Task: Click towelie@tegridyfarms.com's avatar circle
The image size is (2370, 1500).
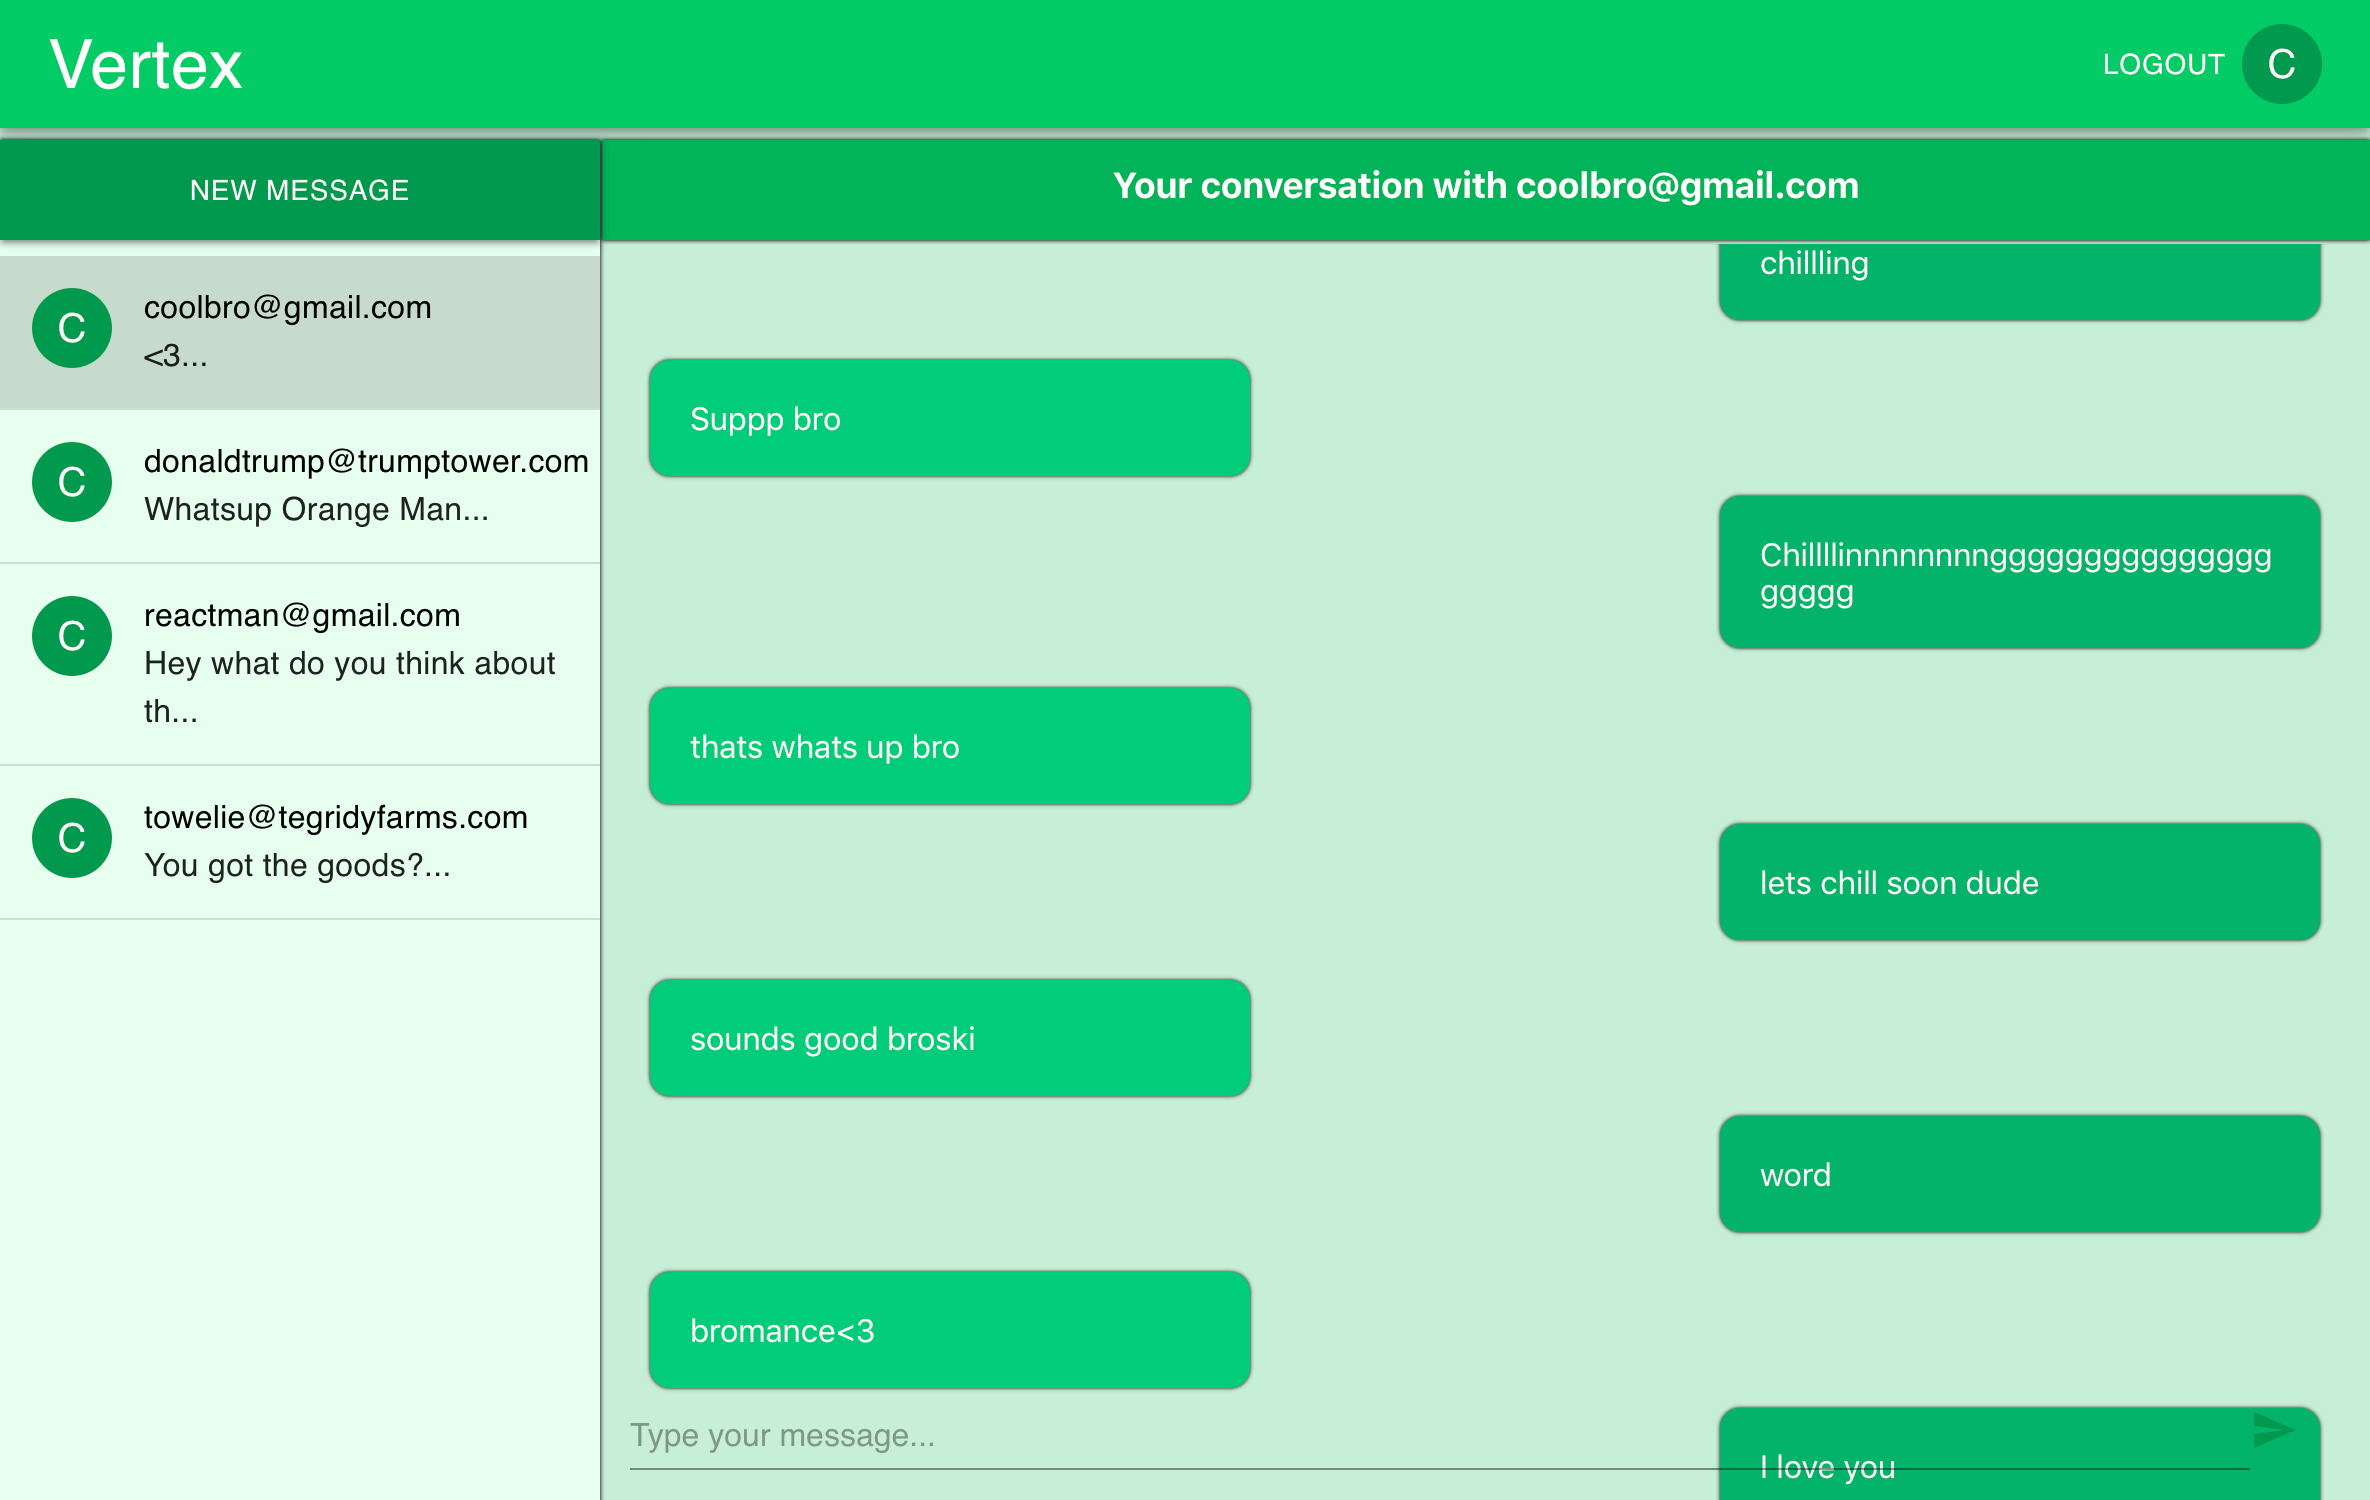Action: (72, 838)
